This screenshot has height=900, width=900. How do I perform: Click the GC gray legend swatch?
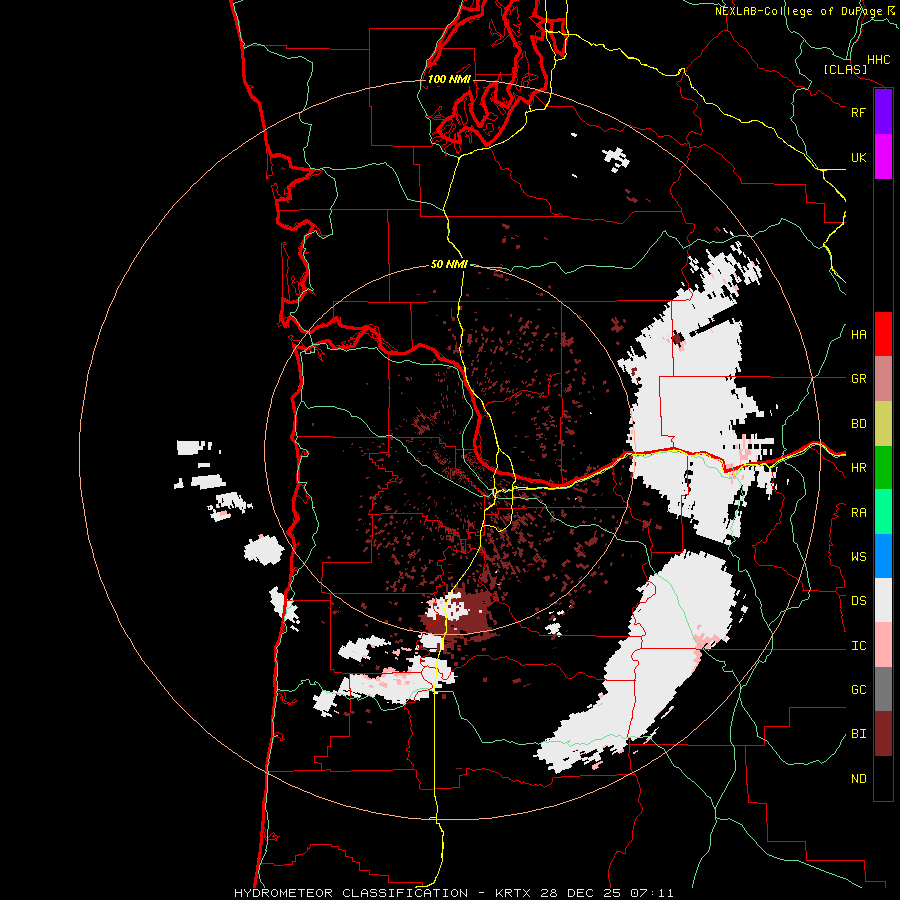pos(883,689)
